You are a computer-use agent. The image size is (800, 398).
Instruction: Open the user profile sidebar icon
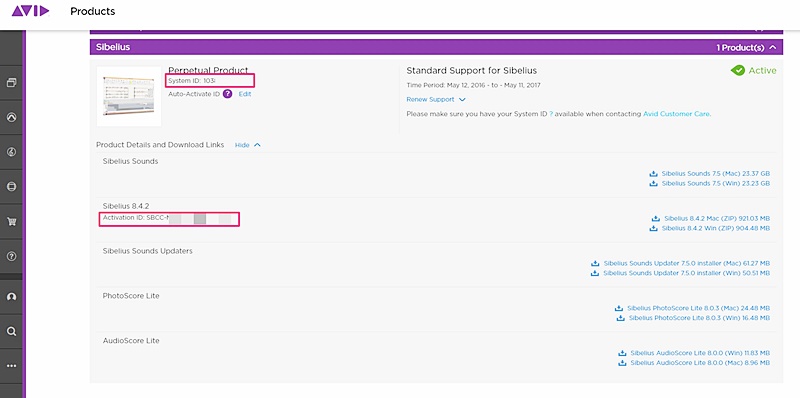click(11, 297)
